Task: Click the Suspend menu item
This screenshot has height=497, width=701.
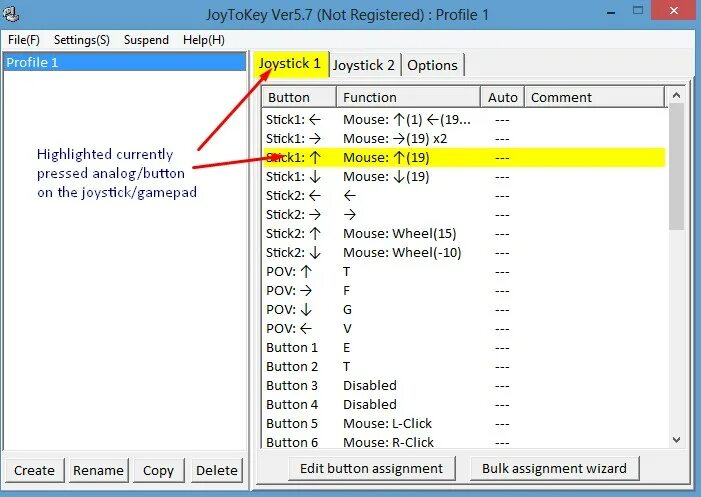Action: click(146, 40)
